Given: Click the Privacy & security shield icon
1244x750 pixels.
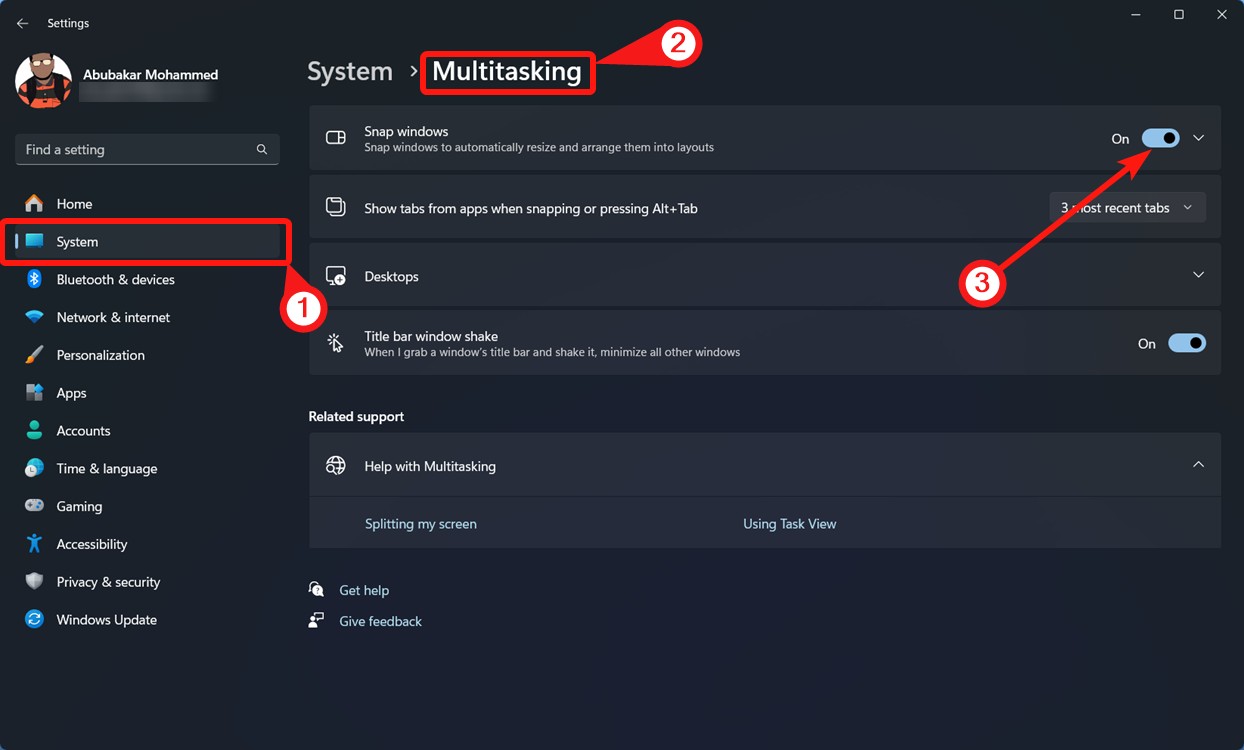Looking at the screenshot, I should click(33, 581).
